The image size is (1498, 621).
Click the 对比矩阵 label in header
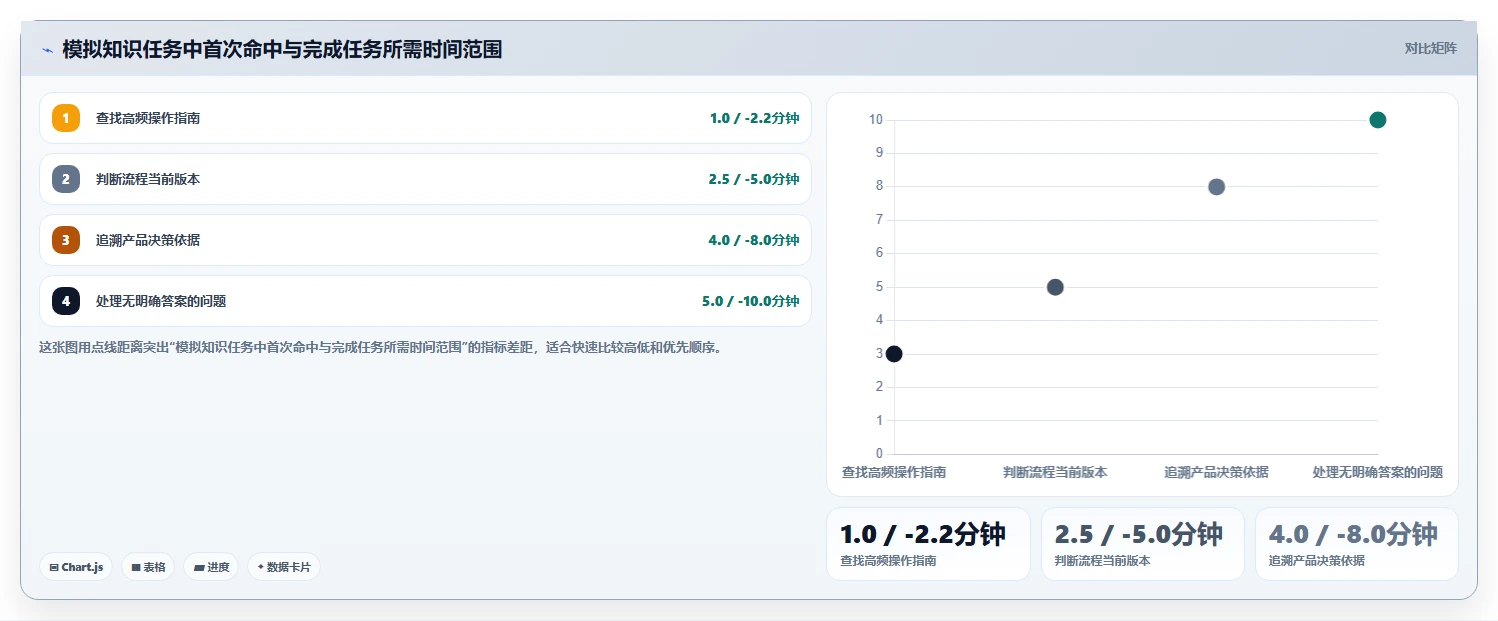[1431, 48]
